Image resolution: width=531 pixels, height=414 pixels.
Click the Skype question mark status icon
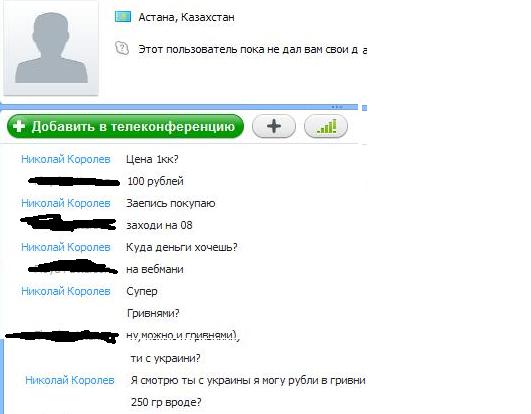122,49
